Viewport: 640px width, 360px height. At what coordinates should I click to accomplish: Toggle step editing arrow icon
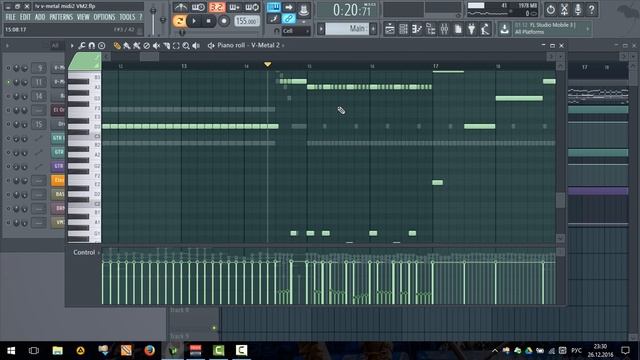pos(289,7)
